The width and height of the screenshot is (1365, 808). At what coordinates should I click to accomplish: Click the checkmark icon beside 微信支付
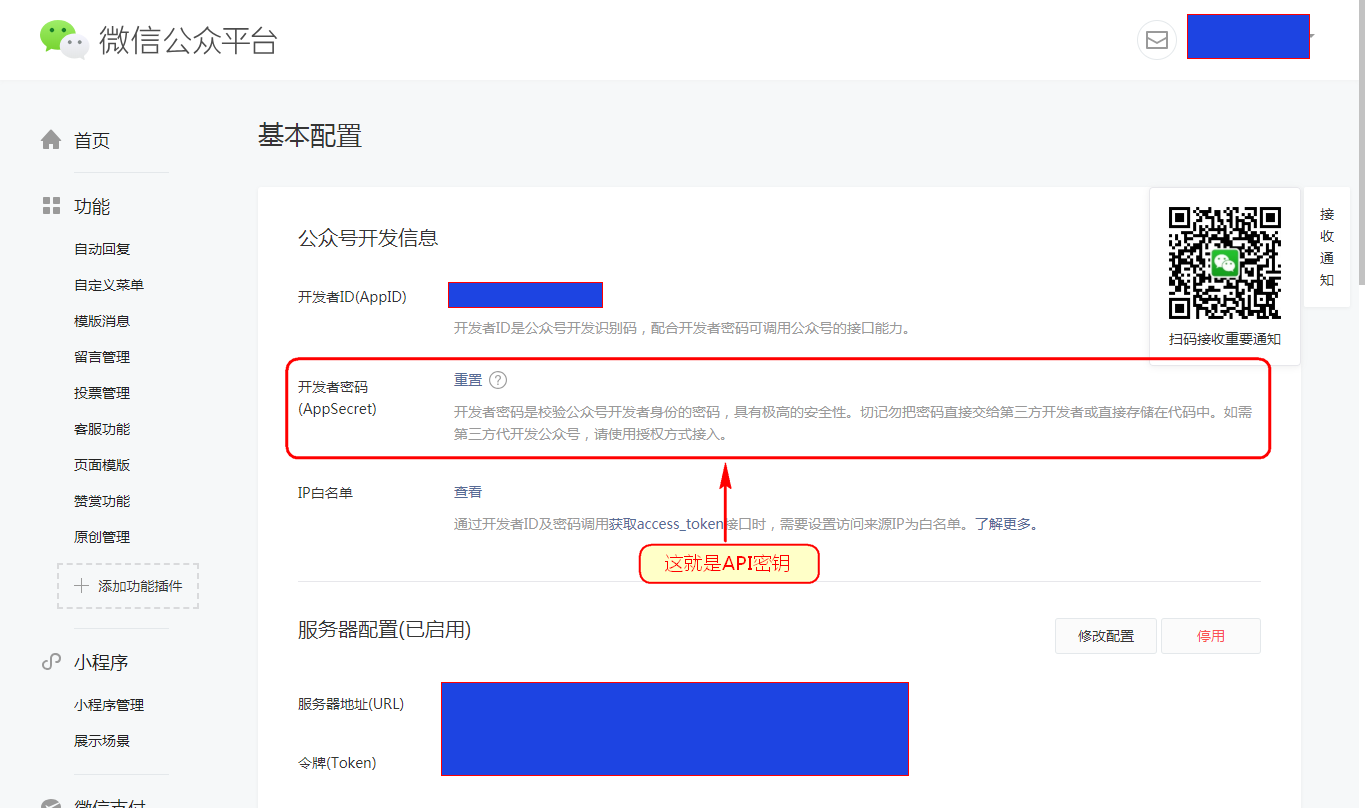click(51, 803)
